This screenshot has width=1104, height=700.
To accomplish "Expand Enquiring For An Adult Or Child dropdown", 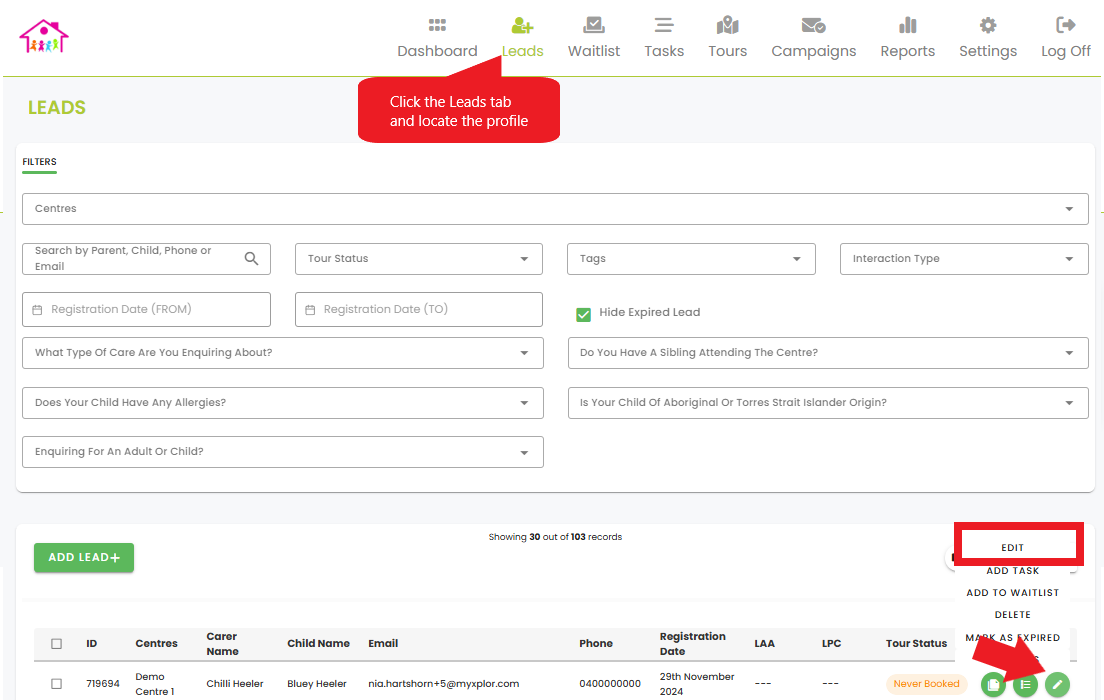I will 283,452.
